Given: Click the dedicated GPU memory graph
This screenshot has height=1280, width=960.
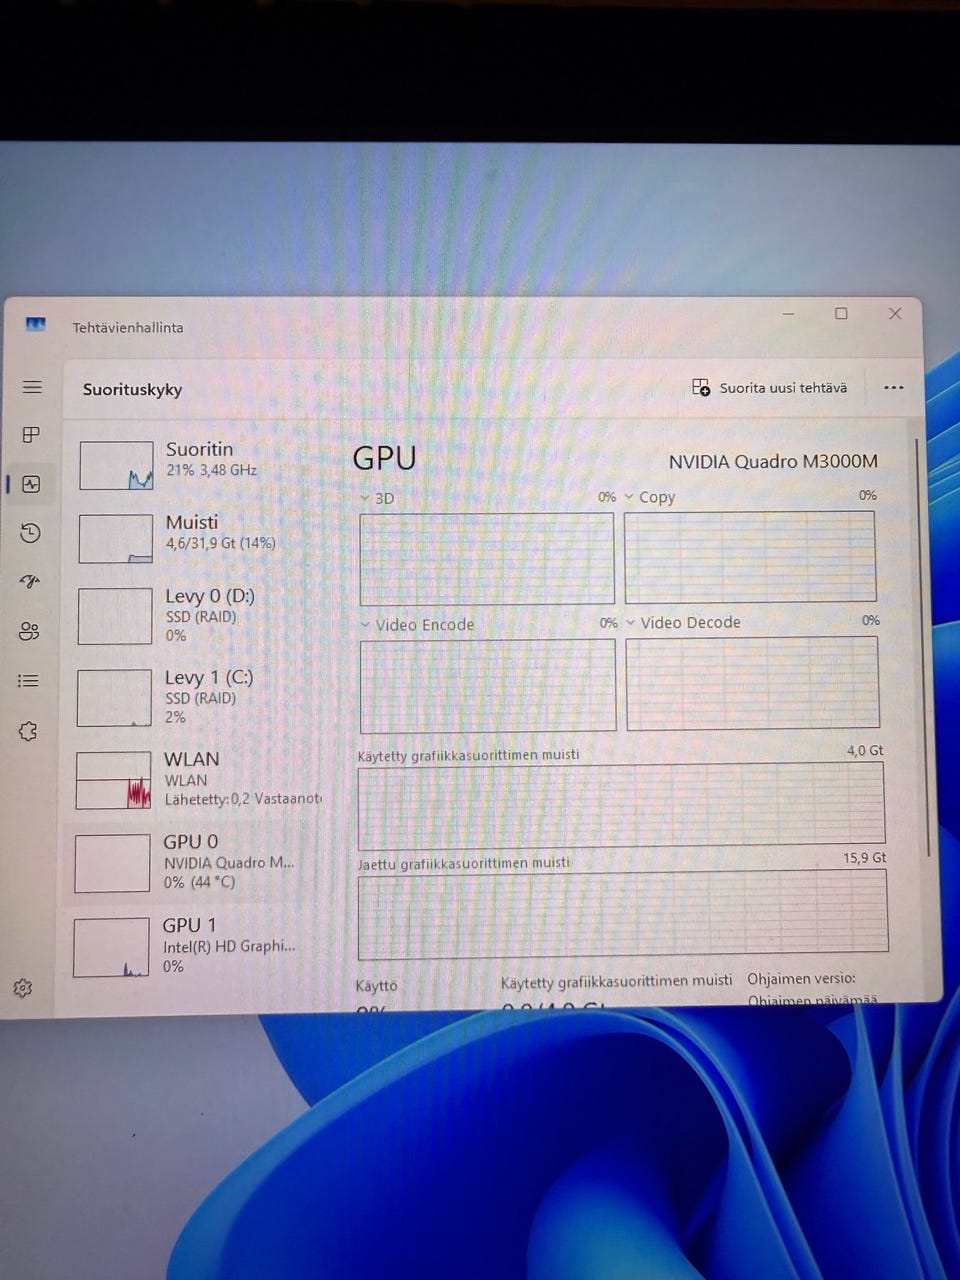Looking at the screenshot, I should coord(621,804).
